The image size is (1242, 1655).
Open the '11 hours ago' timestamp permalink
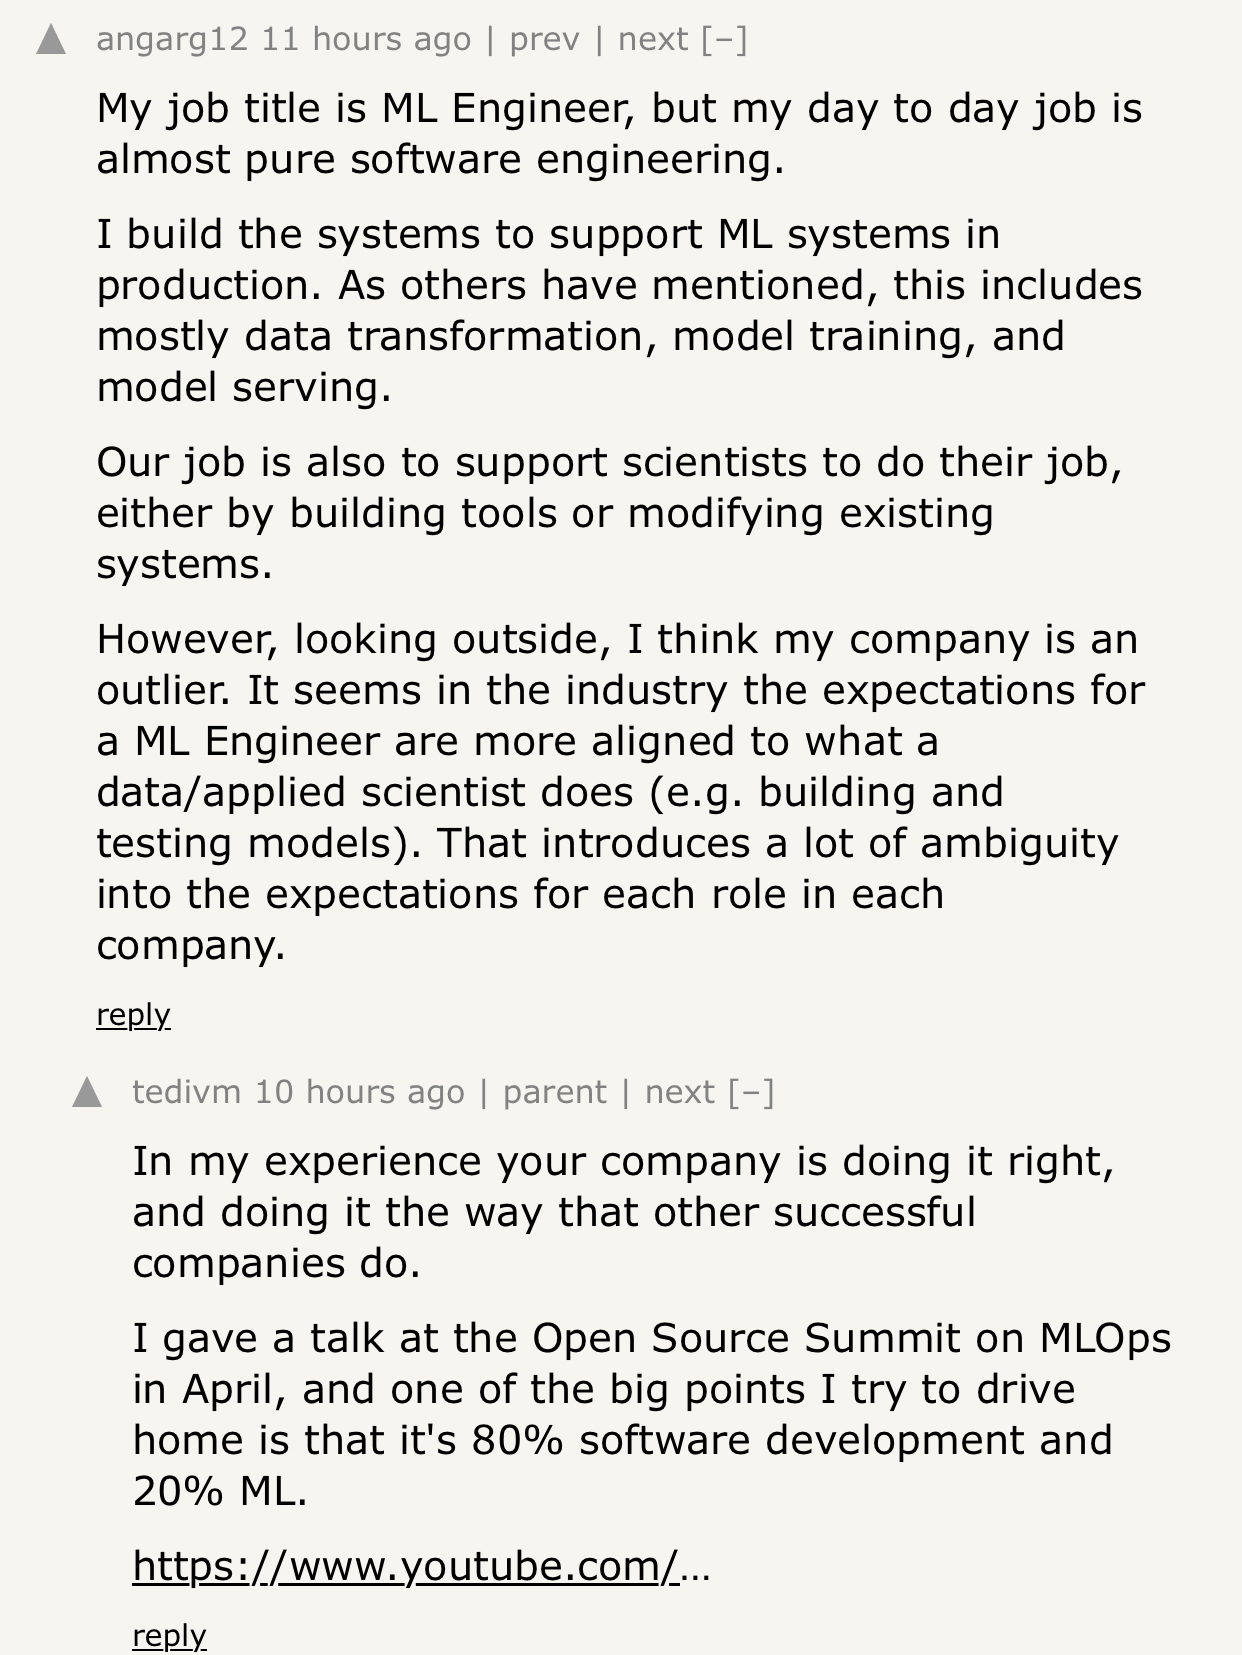coord(366,40)
